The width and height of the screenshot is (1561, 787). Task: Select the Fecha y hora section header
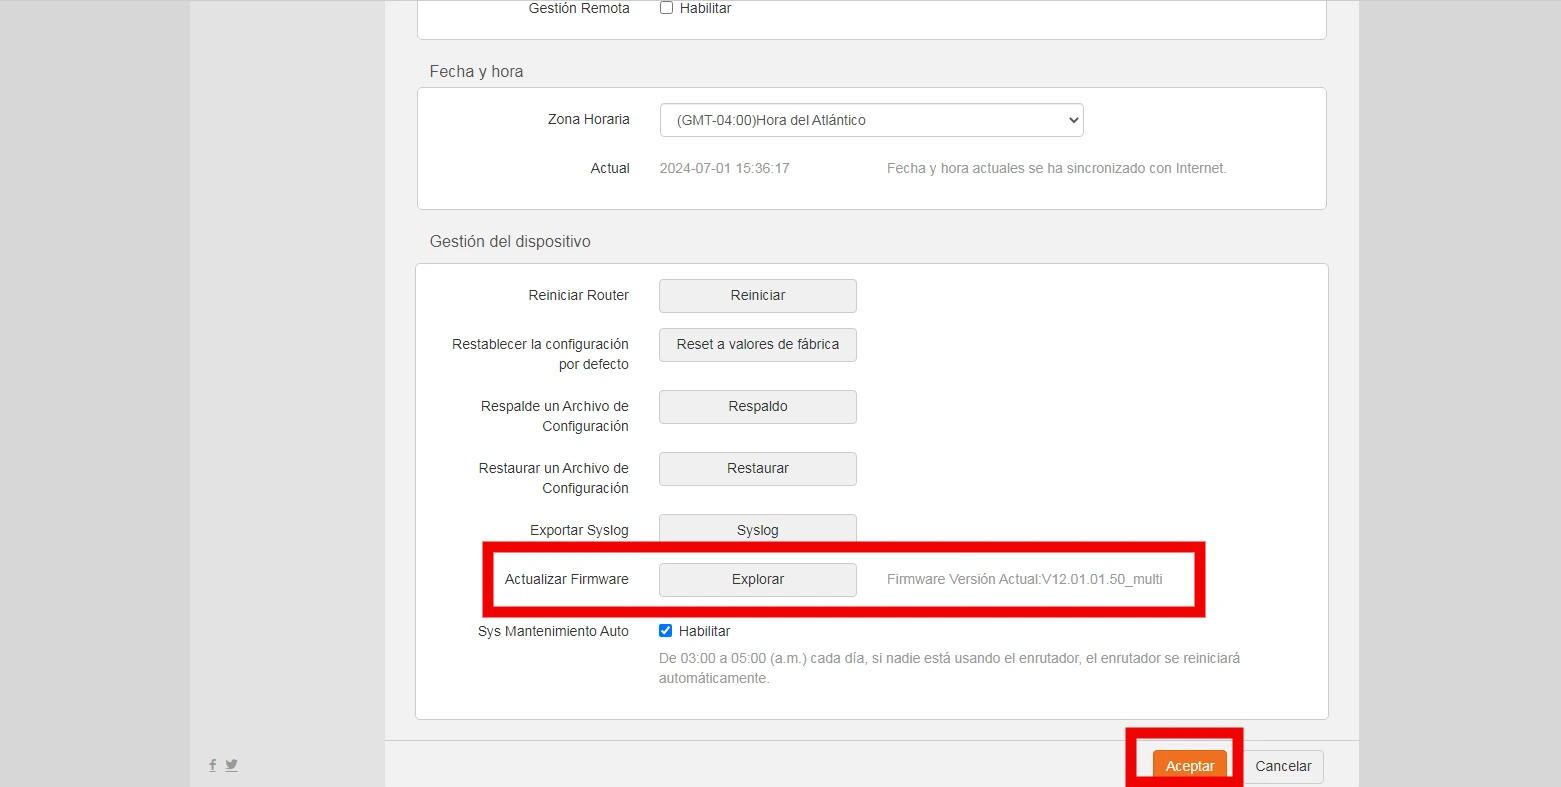pyautogui.click(x=476, y=71)
